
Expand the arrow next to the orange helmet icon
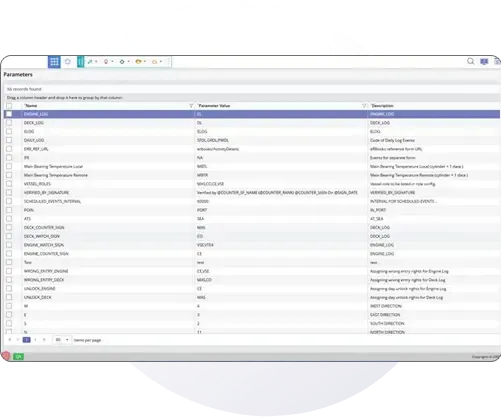(x=145, y=62)
